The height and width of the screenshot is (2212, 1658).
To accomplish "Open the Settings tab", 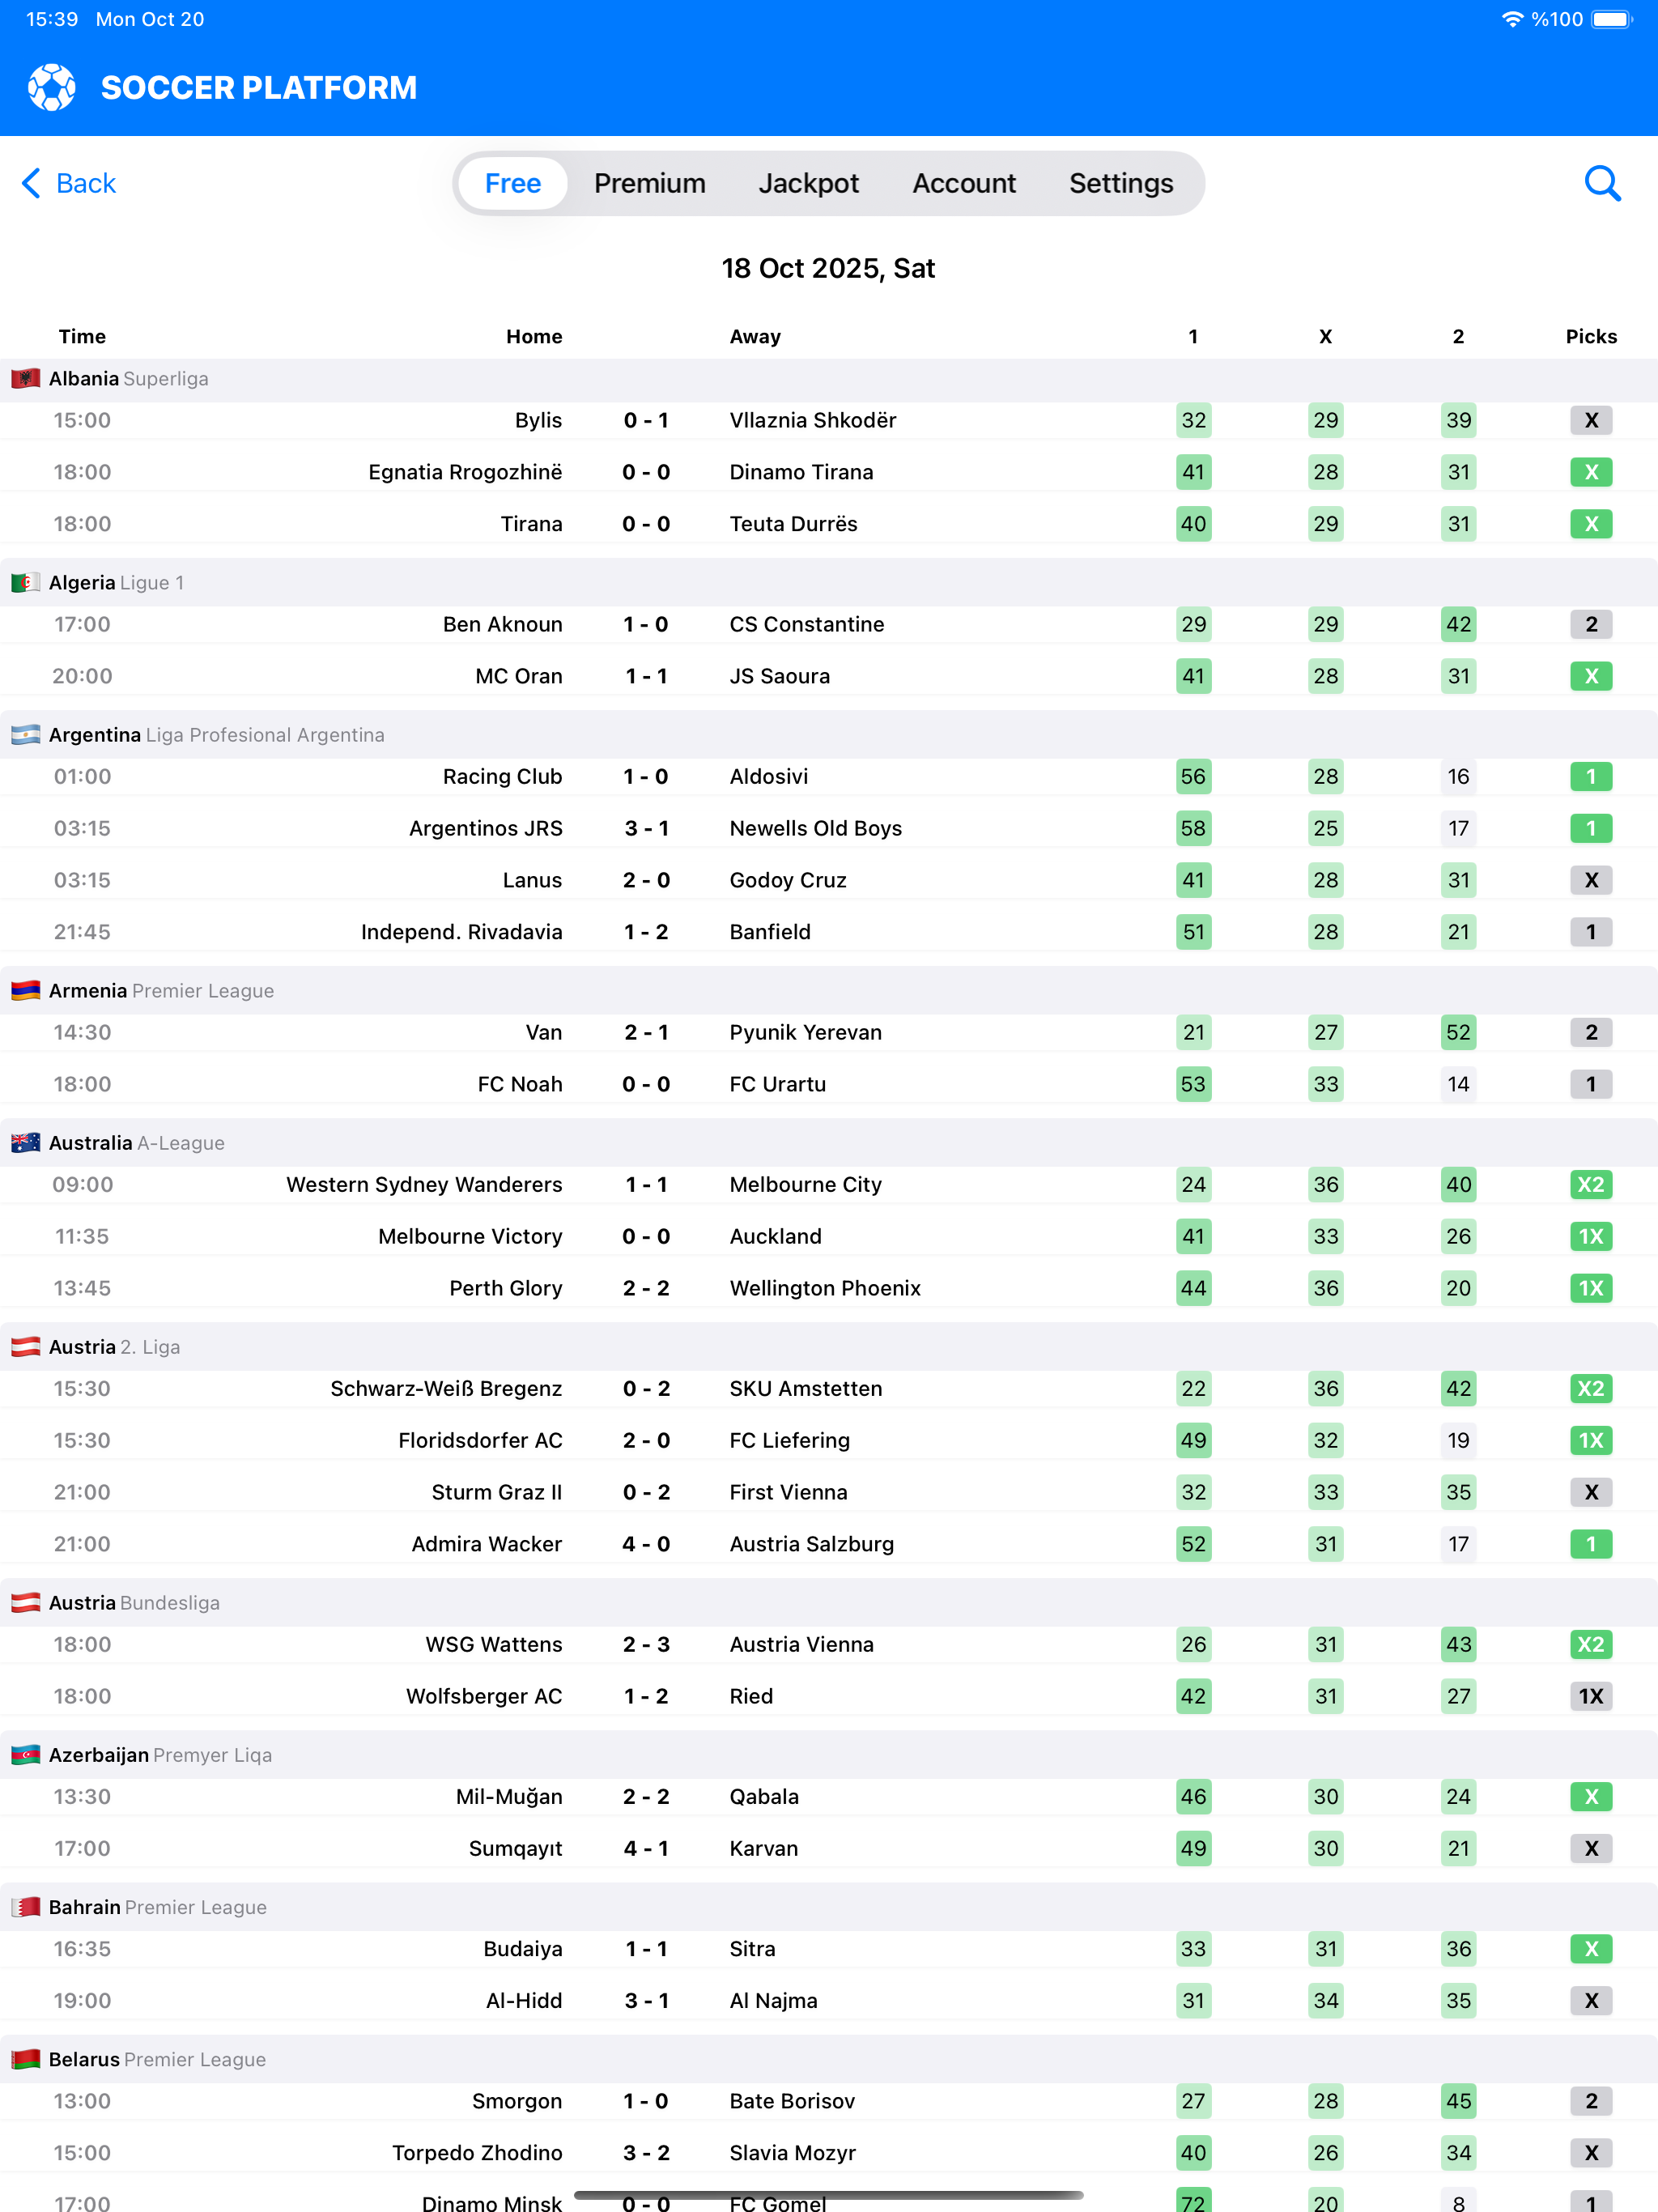I will 1120,183.
